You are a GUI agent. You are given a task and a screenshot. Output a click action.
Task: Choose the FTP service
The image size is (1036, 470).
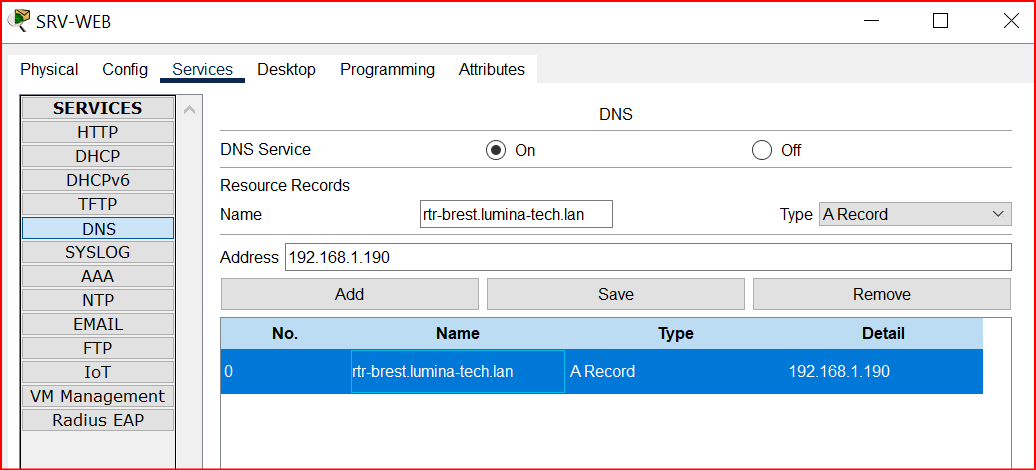[x=98, y=348]
